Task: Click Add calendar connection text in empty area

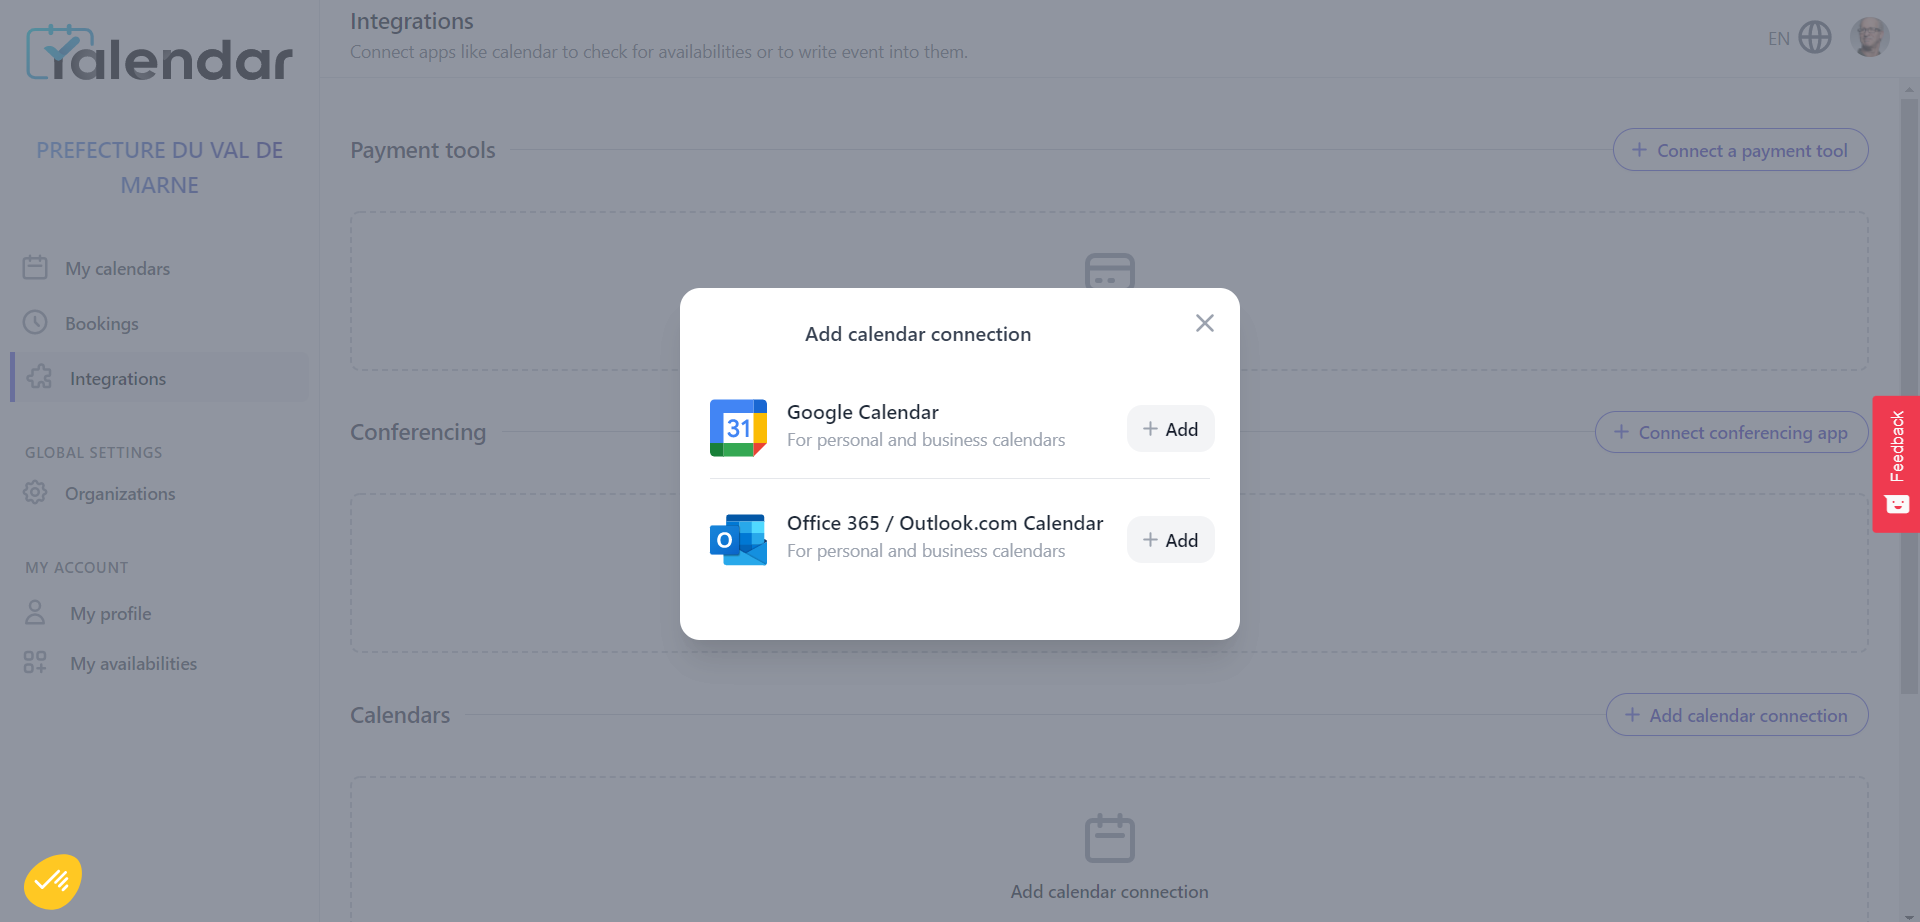Action: pyautogui.click(x=1109, y=891)
